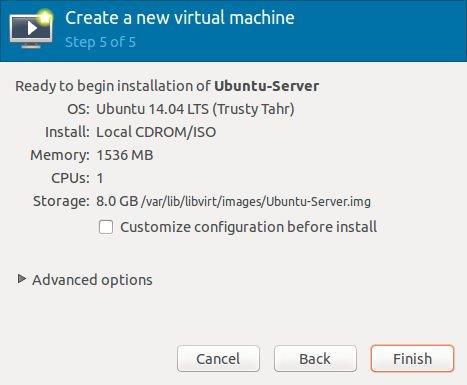Click the Customize configuration before install label
Viewport: 467px width, 385px height.
[248, 227]
